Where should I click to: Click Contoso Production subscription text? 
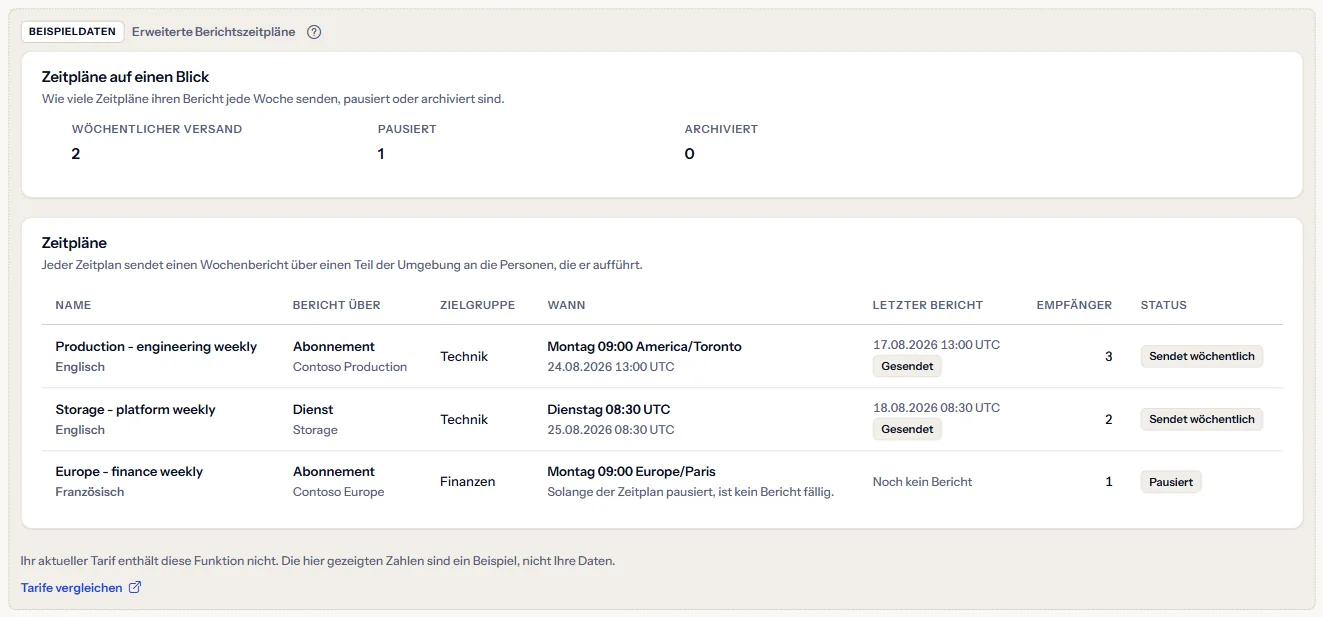coord(350,367)
